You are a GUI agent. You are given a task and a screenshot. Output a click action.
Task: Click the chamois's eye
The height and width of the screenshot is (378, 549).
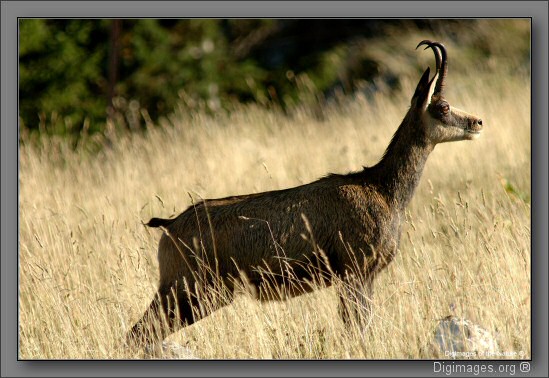[x=444, y=108]
